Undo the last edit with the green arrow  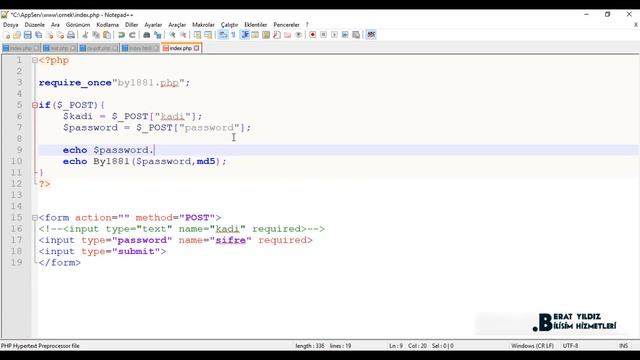[121, 35]
